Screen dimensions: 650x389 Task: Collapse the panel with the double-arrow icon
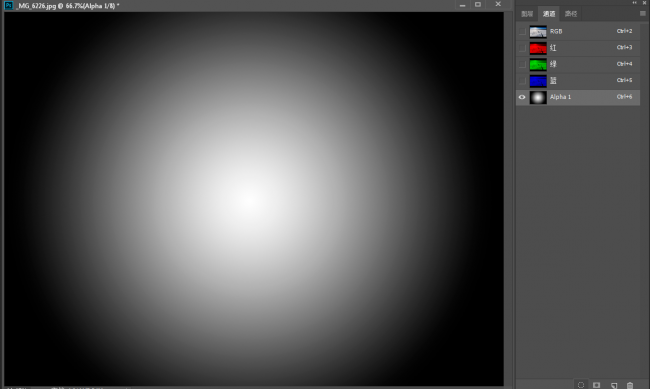634,2
